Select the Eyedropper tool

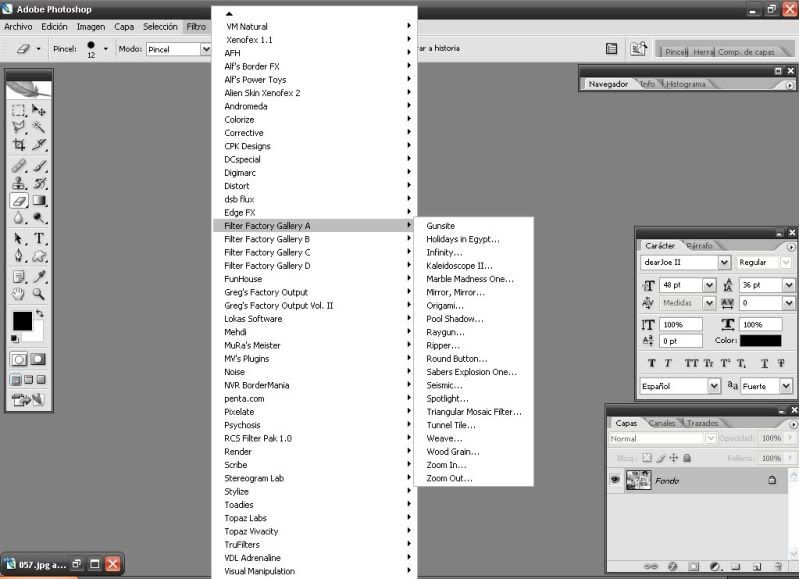[39, 277]
